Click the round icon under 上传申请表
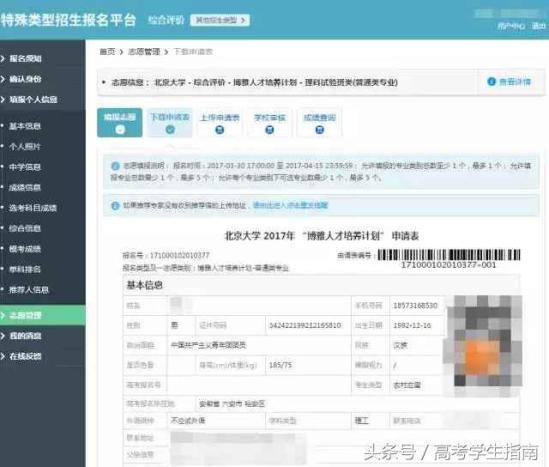The height and width of the screenshot is (467, 549). [x=220, y=130]
